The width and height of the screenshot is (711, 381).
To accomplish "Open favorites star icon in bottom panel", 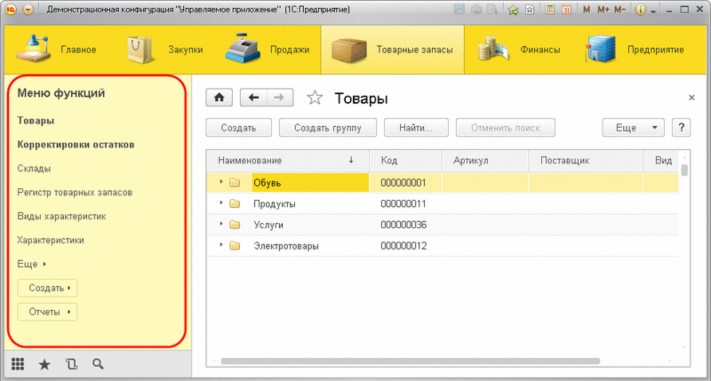I will point(44,364).
